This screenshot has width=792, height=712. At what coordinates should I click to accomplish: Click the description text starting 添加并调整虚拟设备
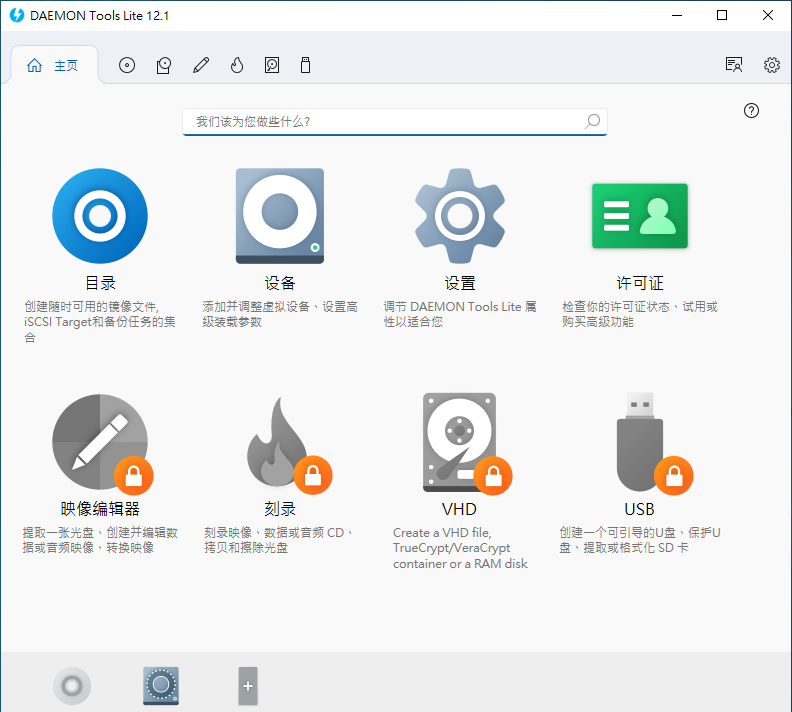click(280, 314)
